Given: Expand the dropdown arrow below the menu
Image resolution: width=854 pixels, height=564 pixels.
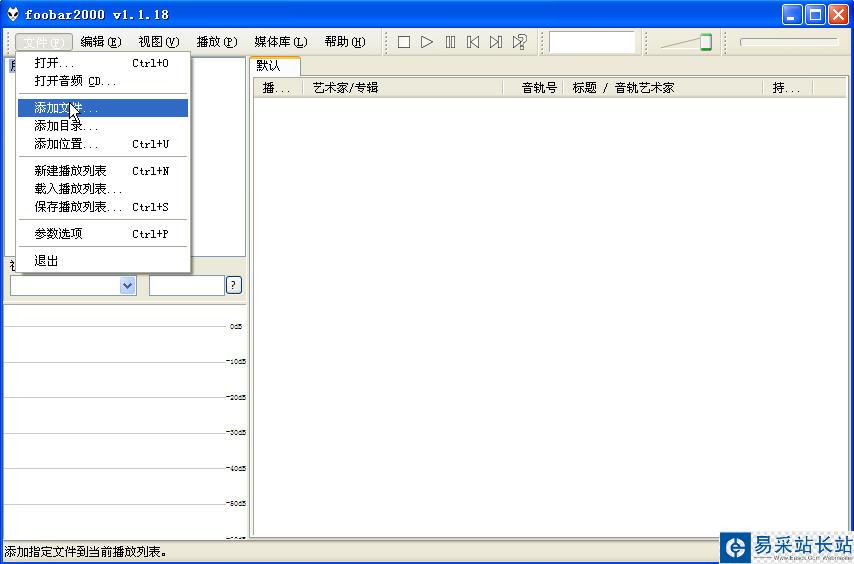Looking at the screenshot, I should pyautogui.click(x=127, y=285).
